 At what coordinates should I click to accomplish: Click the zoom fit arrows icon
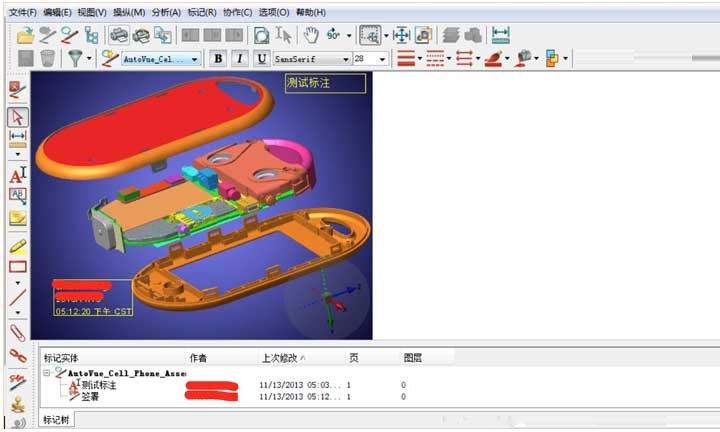coord(401,35)
